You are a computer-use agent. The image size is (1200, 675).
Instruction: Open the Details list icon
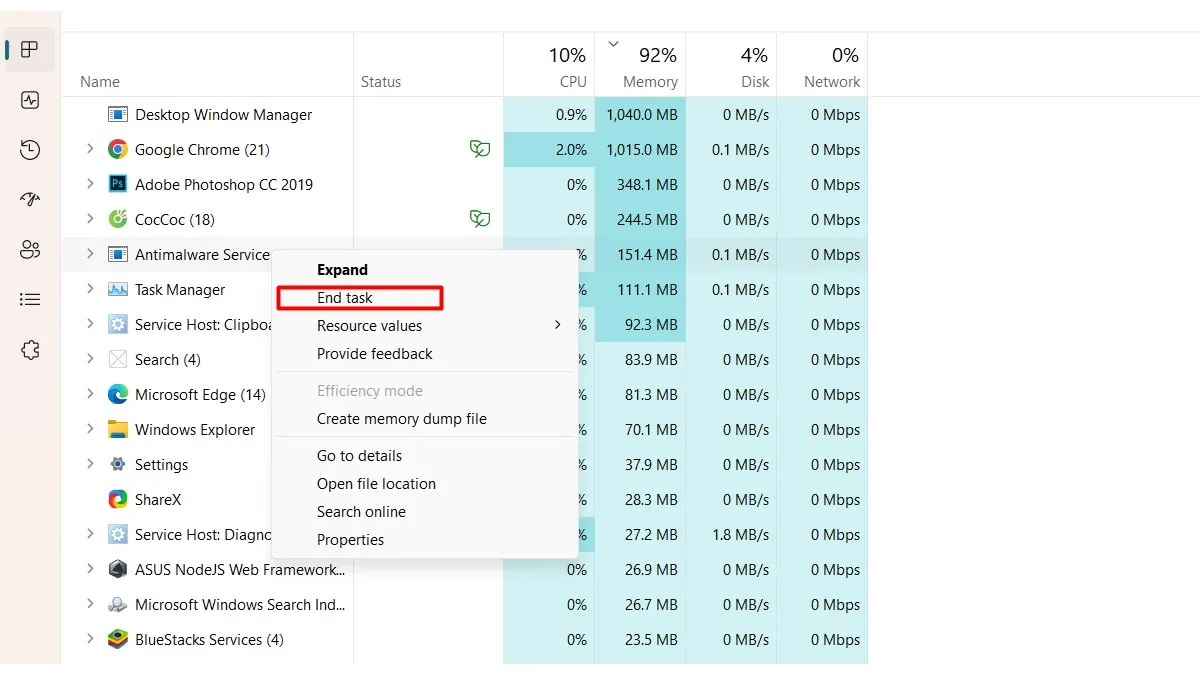(x=30, y=299)
